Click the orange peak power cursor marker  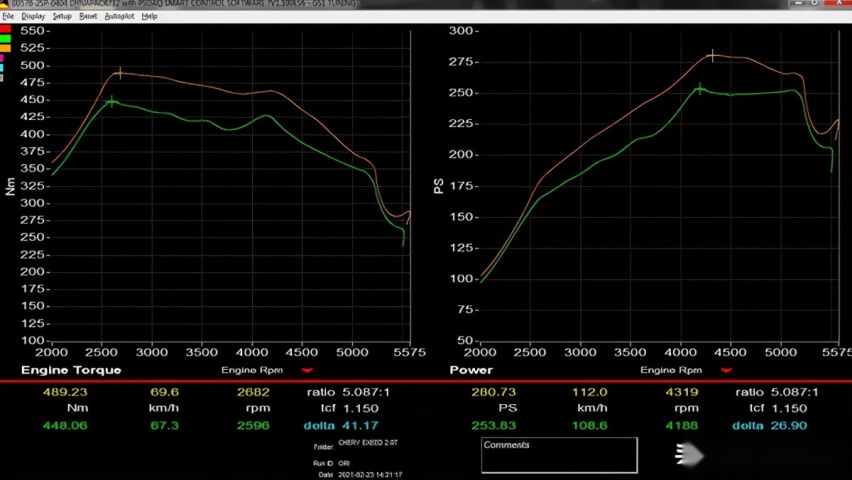[x=712, y=55]
